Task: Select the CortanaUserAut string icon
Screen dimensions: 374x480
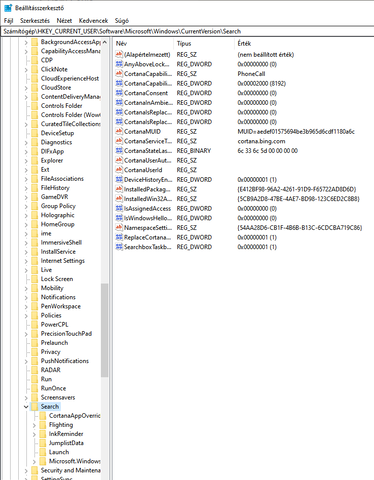Action: click(119, 160)
